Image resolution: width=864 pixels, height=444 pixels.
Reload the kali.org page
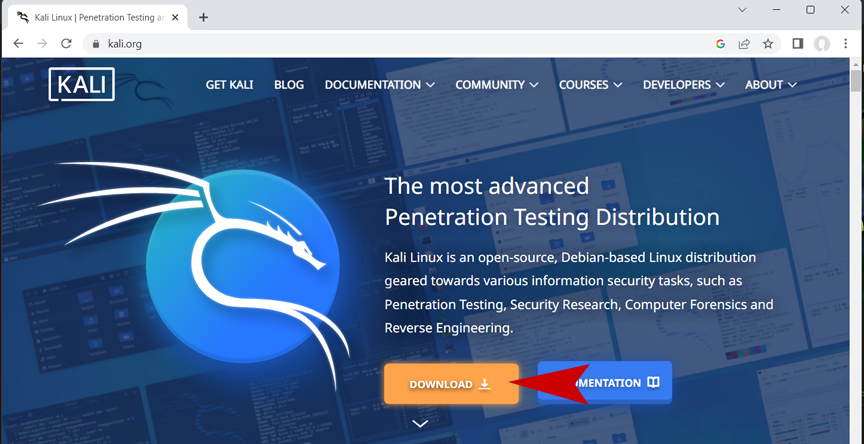click(66, 44)
